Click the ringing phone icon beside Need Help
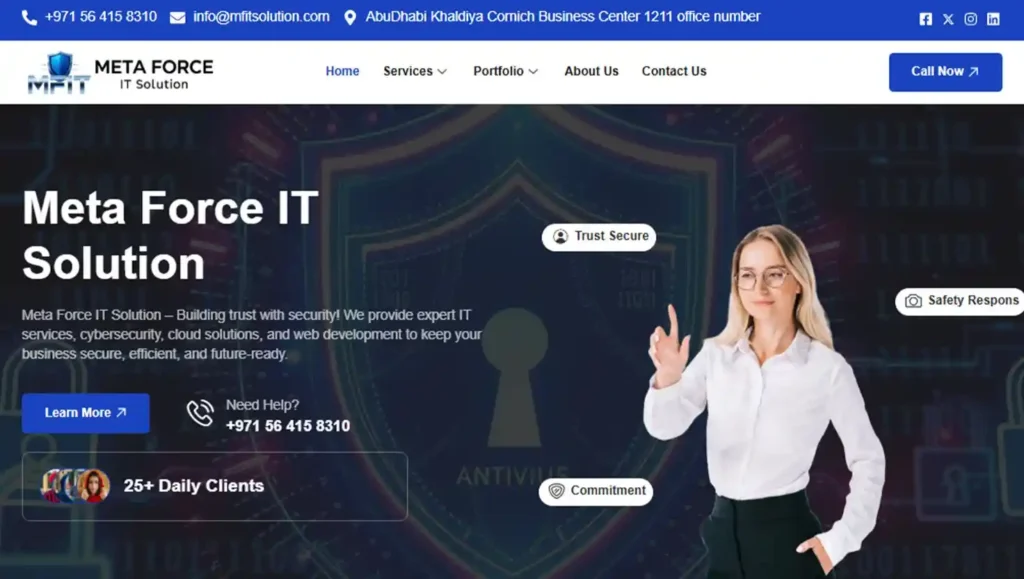1024x579 pixels. tap(200, 413)
